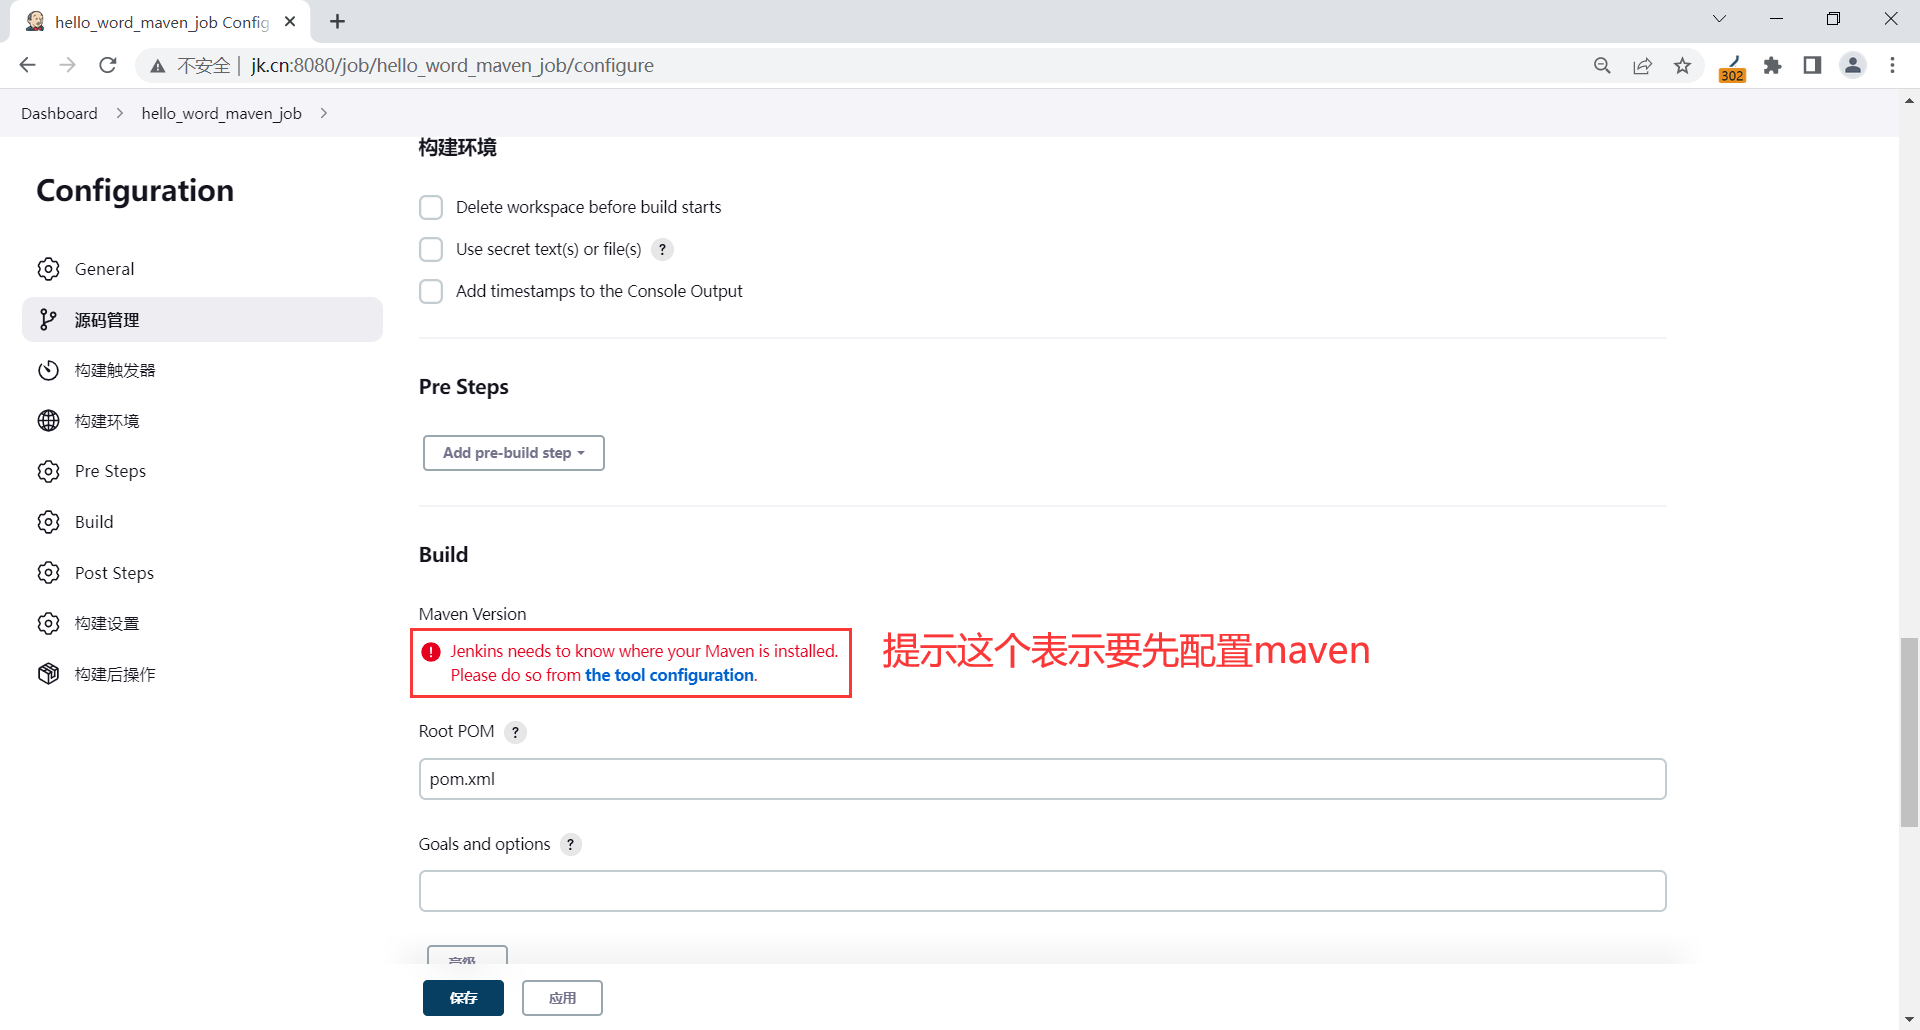Click the Post Steps gear icon
Screen dimensions: 1920x1030
[x=49, y=573]
